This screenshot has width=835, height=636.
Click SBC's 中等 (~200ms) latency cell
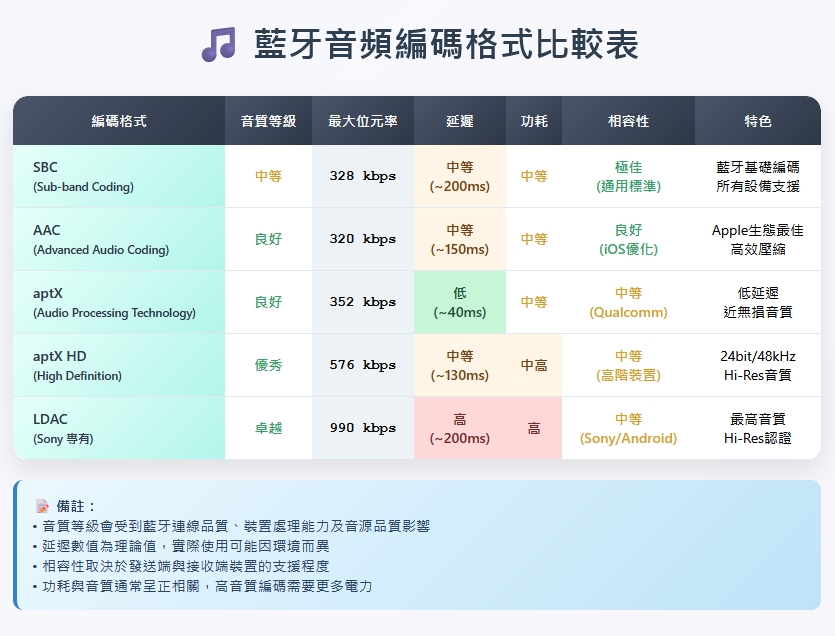(x=460, y=176)
